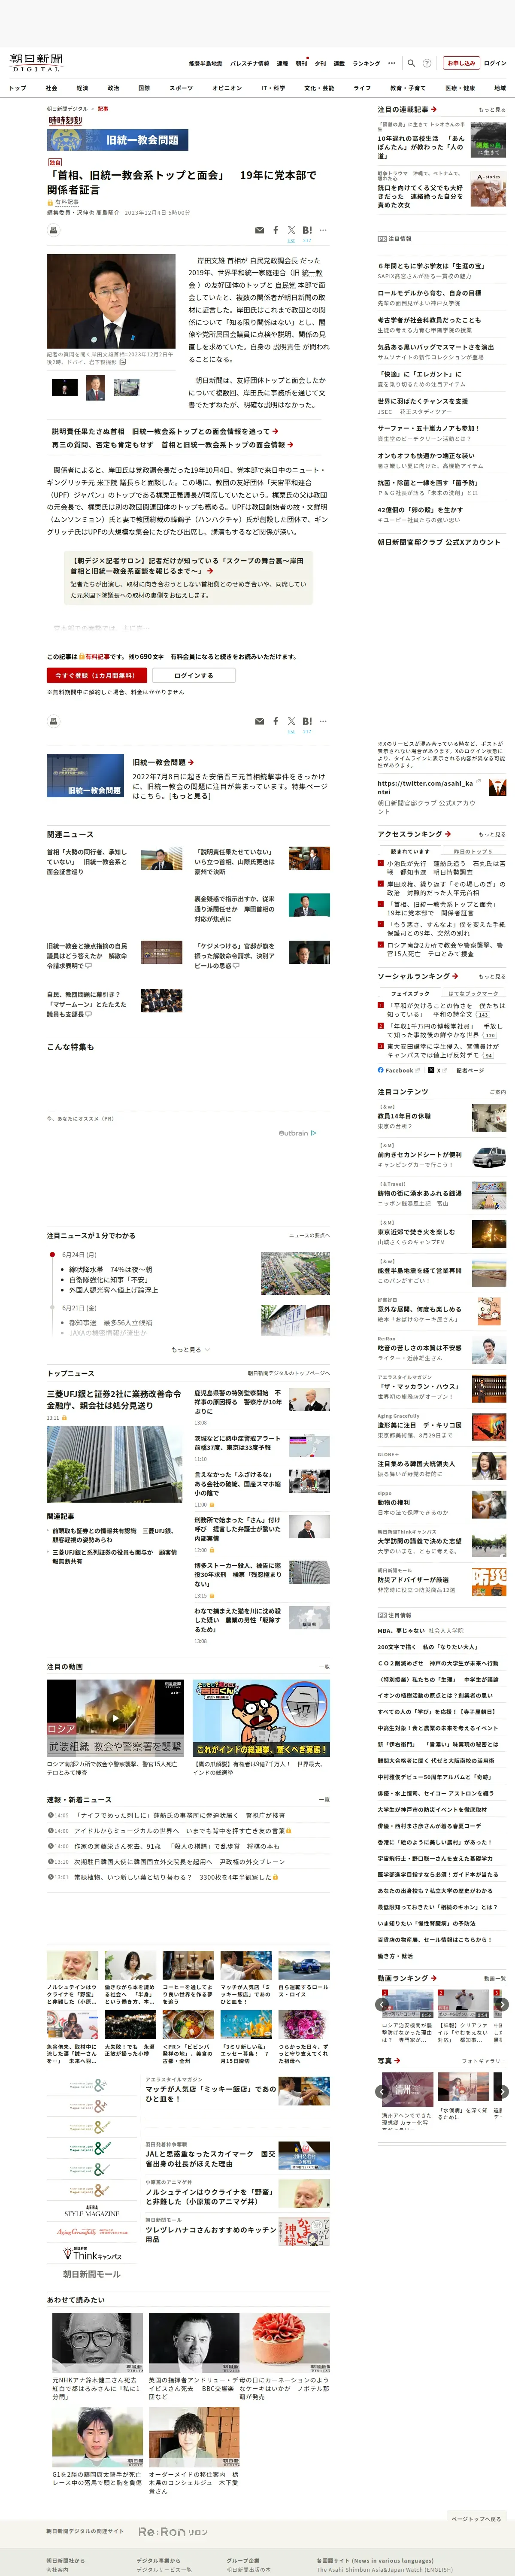
Task: Open the 朝日新聞デジタル breadcrumb link
Action: coord(66,109)
